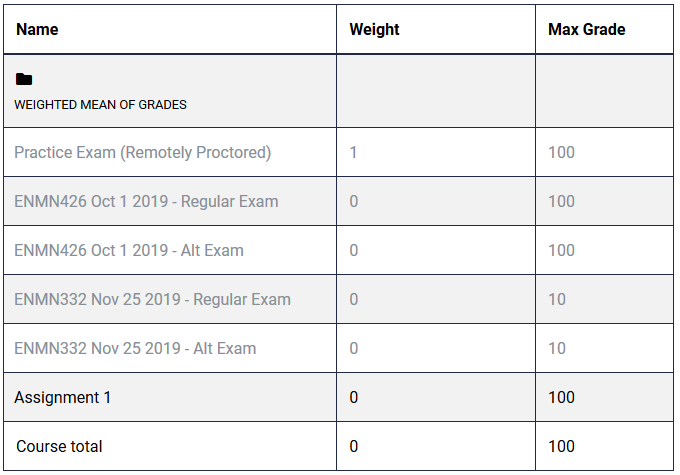Select the WEIGHTED MEAN OF GRADES category label

[100, 105]
